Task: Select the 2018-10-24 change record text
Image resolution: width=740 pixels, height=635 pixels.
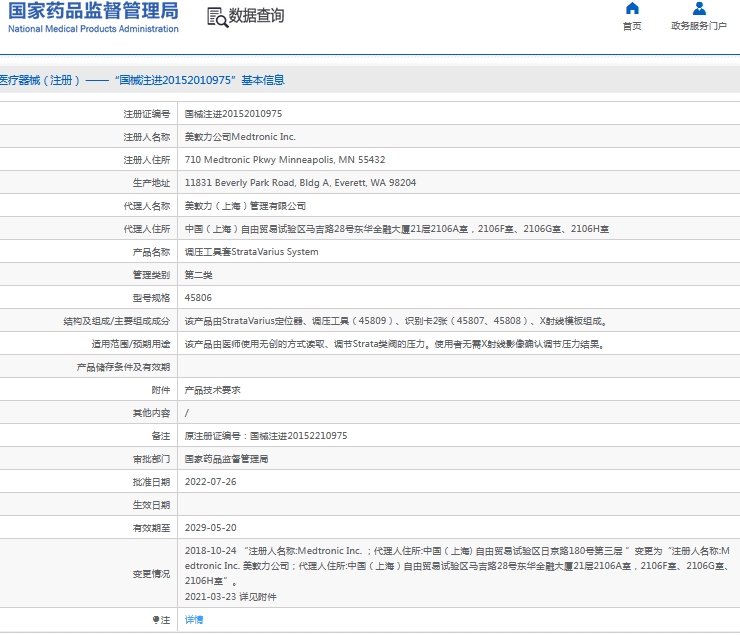Action: click(457, 566)
